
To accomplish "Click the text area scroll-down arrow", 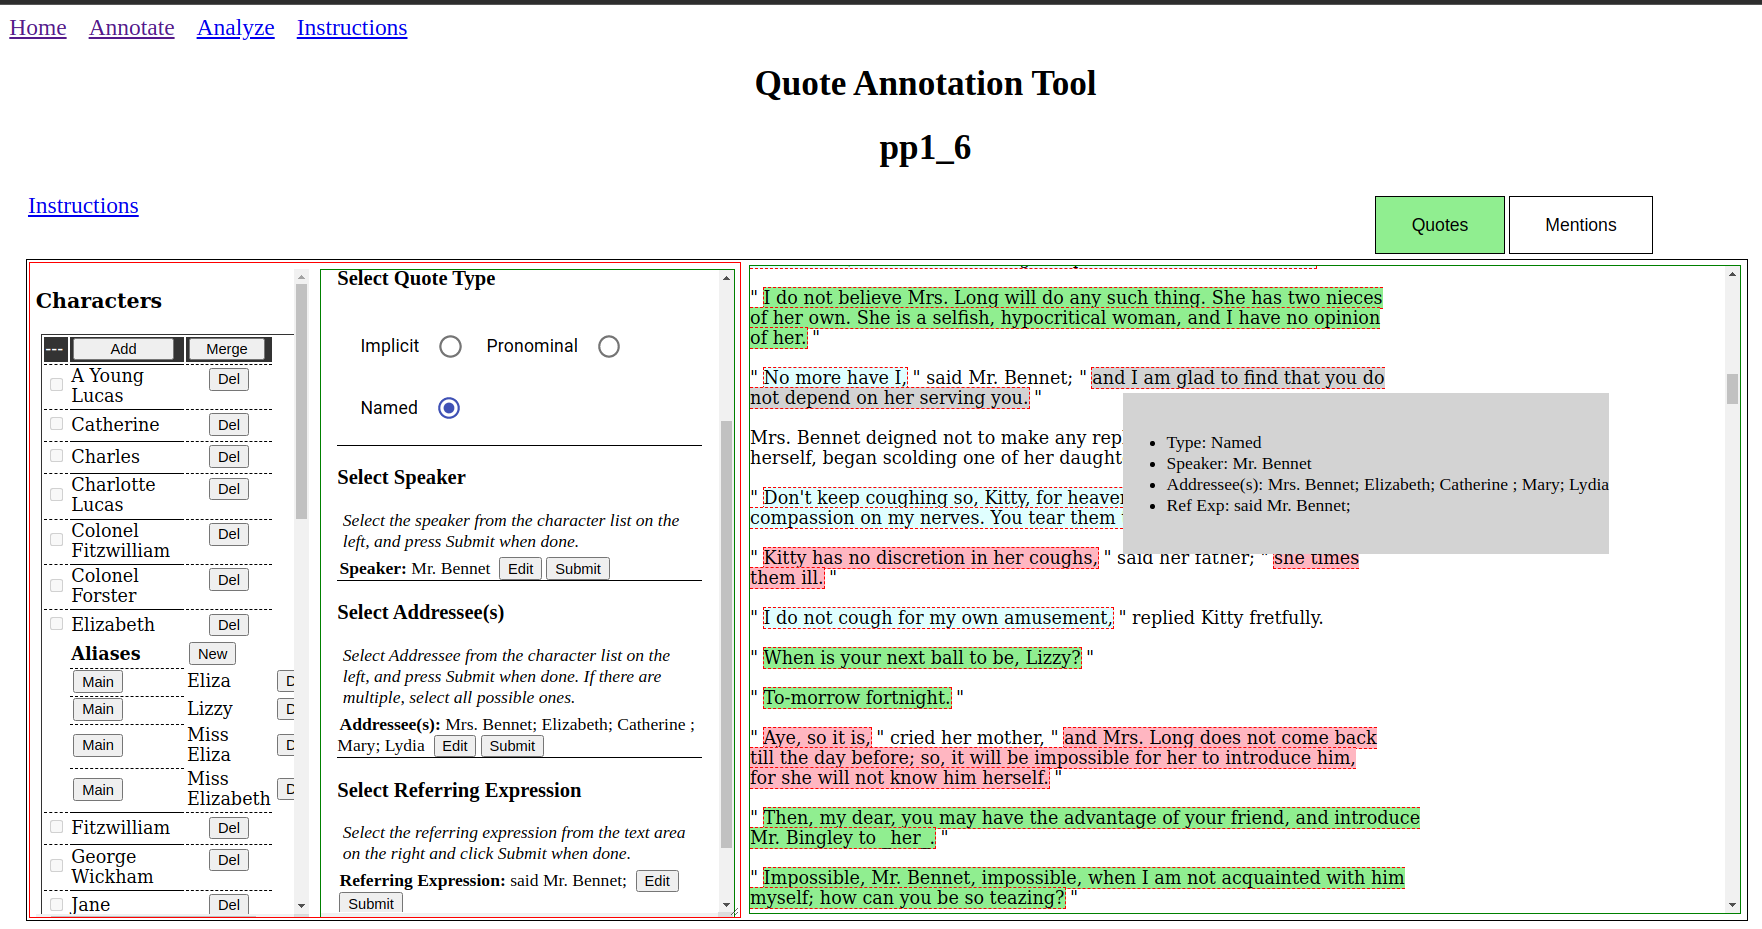I will pos(1732,905).
